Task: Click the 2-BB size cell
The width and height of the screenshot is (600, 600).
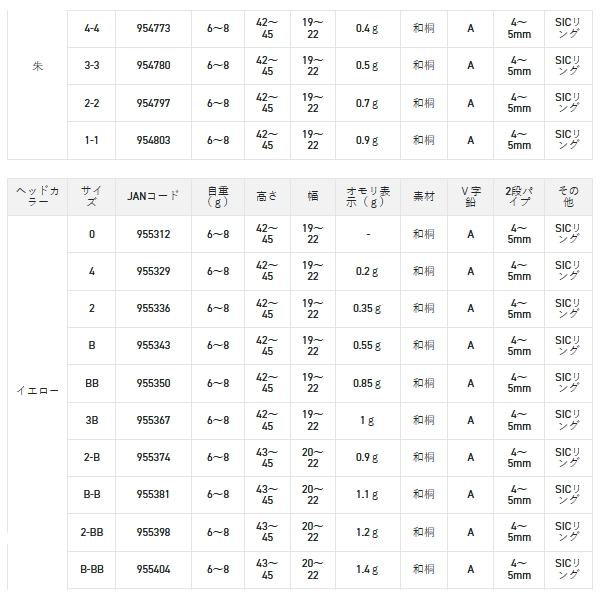Action: 91,532
